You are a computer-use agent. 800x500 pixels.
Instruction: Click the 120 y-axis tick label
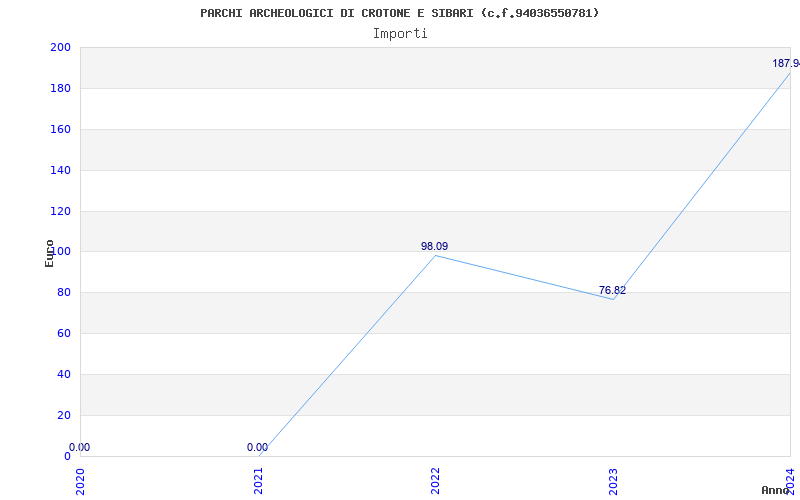click(60, 211)
